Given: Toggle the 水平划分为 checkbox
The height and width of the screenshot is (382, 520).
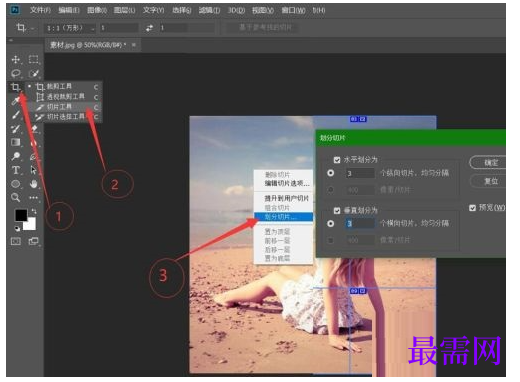Looking at the screenshot, I should [x=337, y=160].
